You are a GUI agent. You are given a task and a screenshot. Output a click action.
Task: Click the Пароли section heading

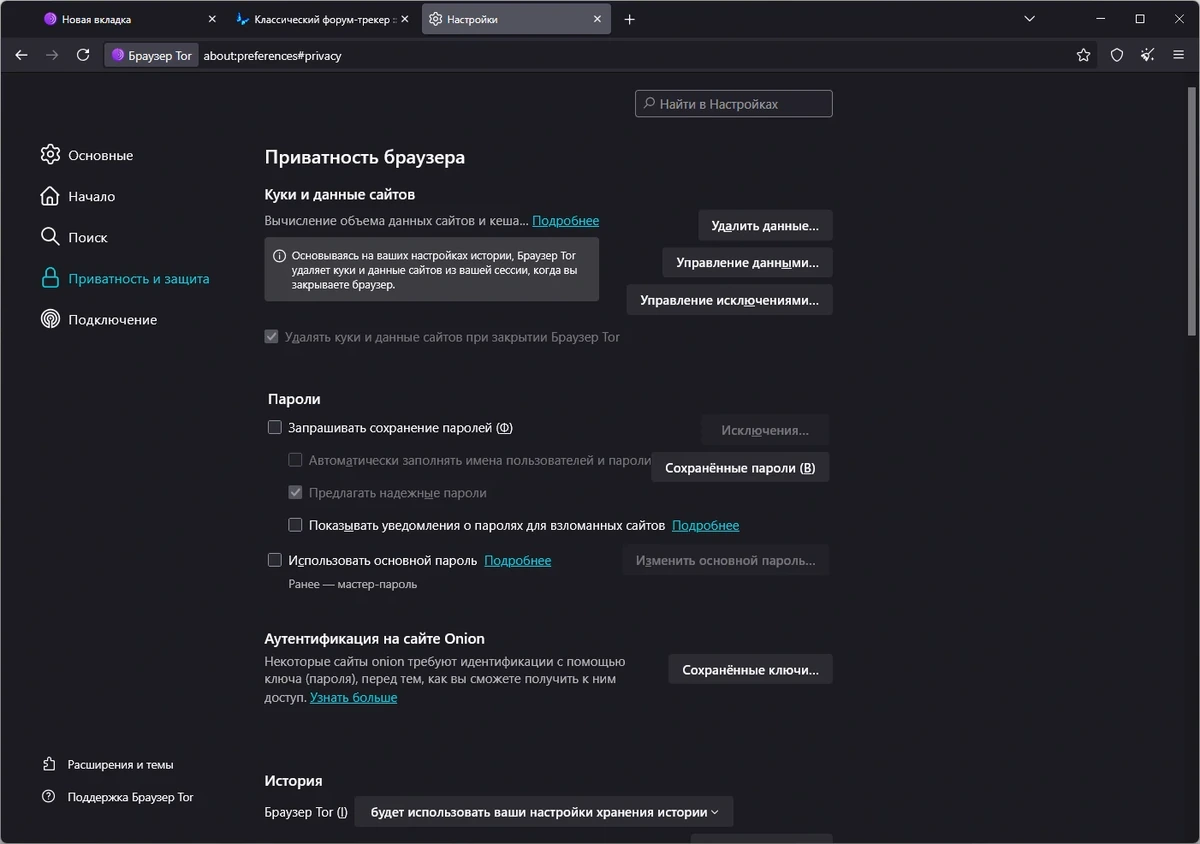click(294, 399)
